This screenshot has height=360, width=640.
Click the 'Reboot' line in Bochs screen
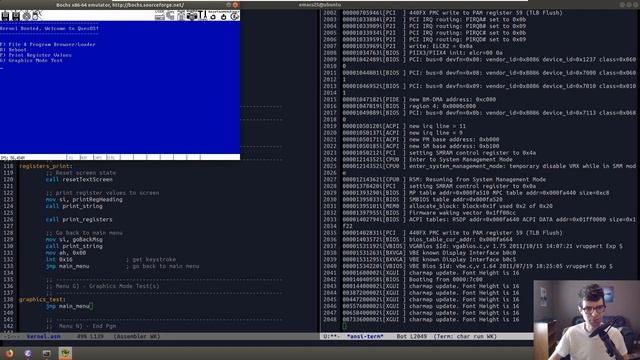[13, 50]
